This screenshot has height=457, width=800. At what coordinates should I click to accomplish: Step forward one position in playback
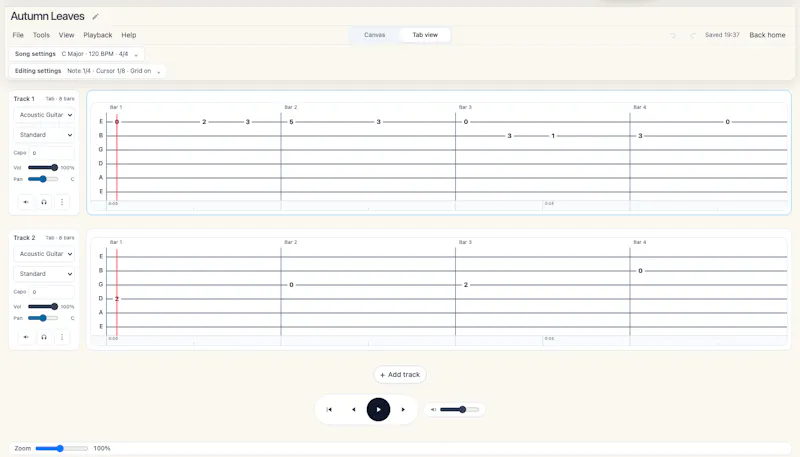403,410
